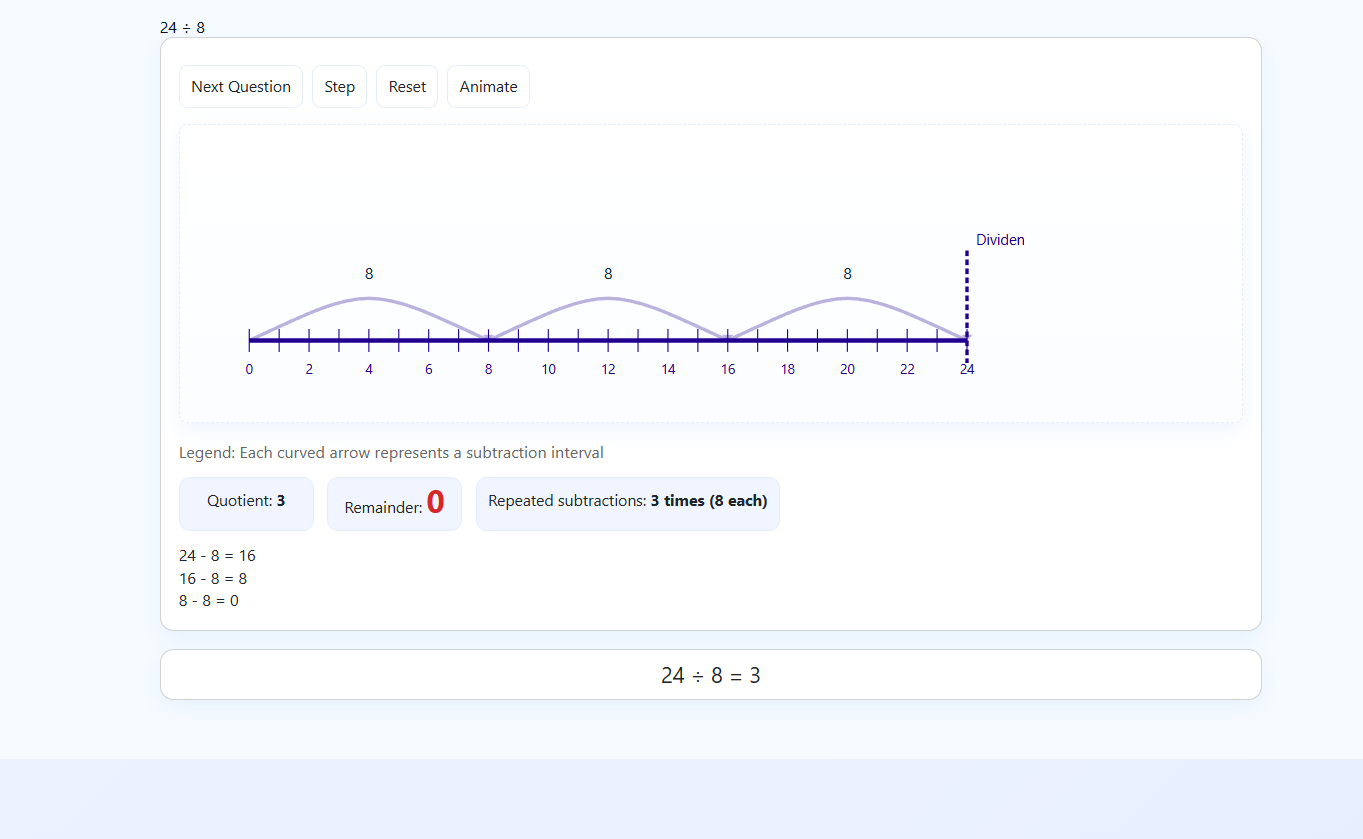Image resolution: width=1363 pixels, height=839 pixels.
Task: Click the red Remainder 0 value
Action: (x=435, y=502)
